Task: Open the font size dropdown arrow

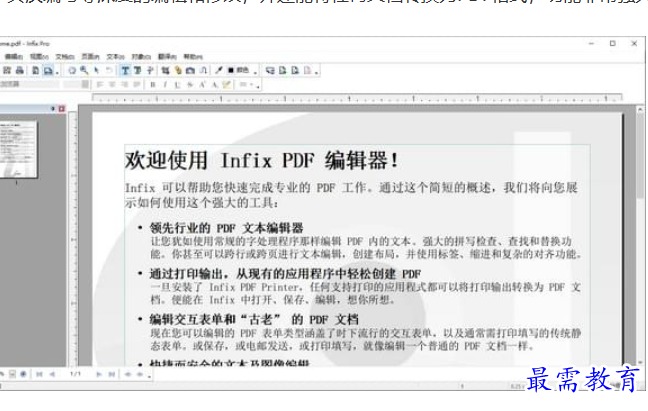Action: pyautogui.click(x=85, y=84)
